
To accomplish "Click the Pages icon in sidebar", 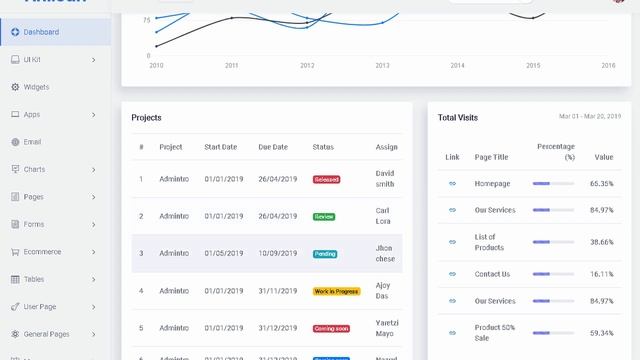I will (x=15, y=197).
